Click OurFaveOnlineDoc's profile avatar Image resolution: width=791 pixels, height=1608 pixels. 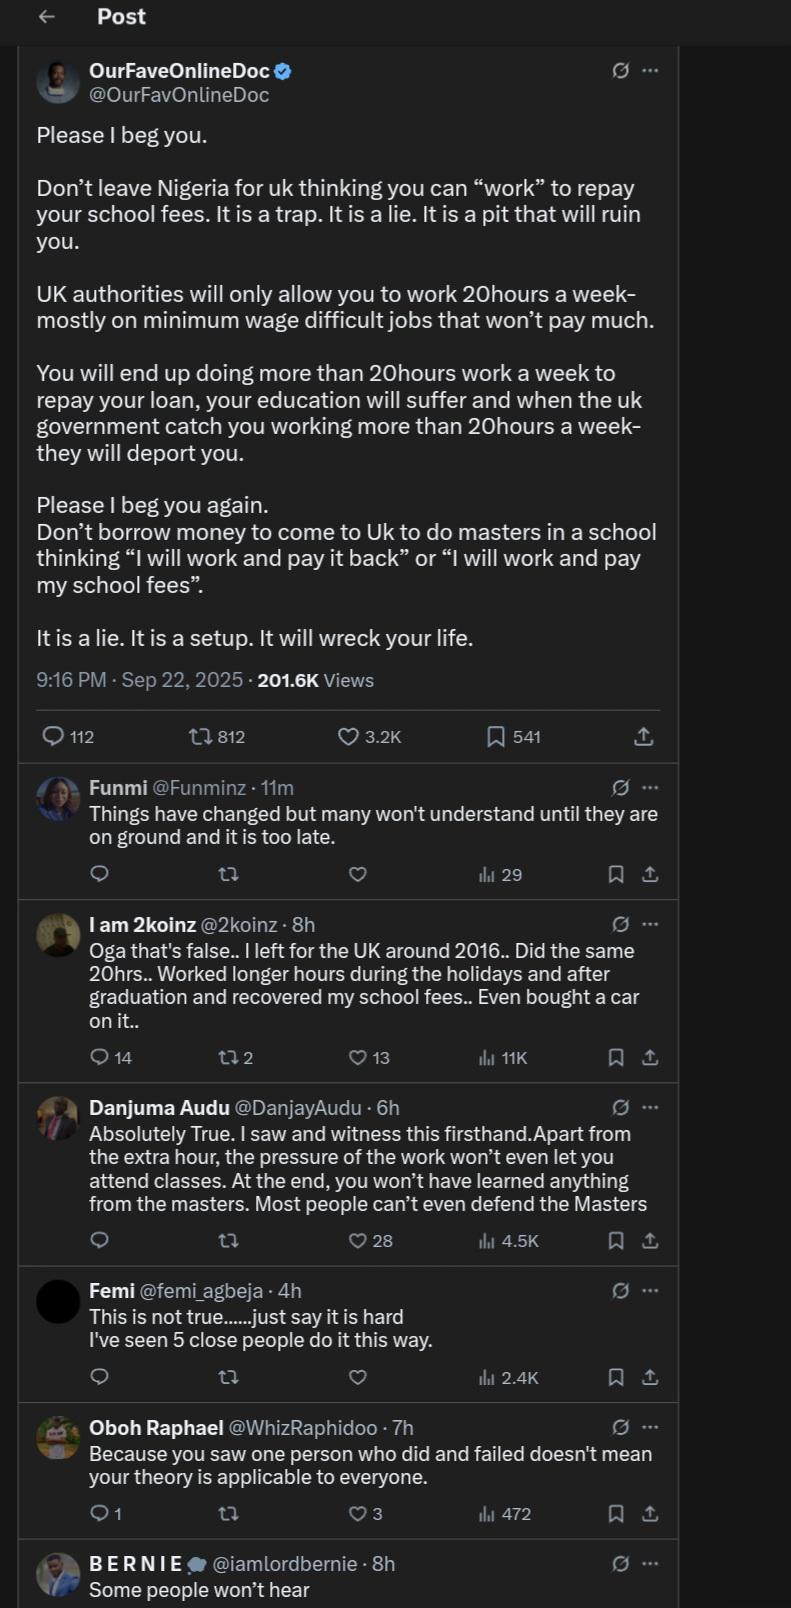58,82
